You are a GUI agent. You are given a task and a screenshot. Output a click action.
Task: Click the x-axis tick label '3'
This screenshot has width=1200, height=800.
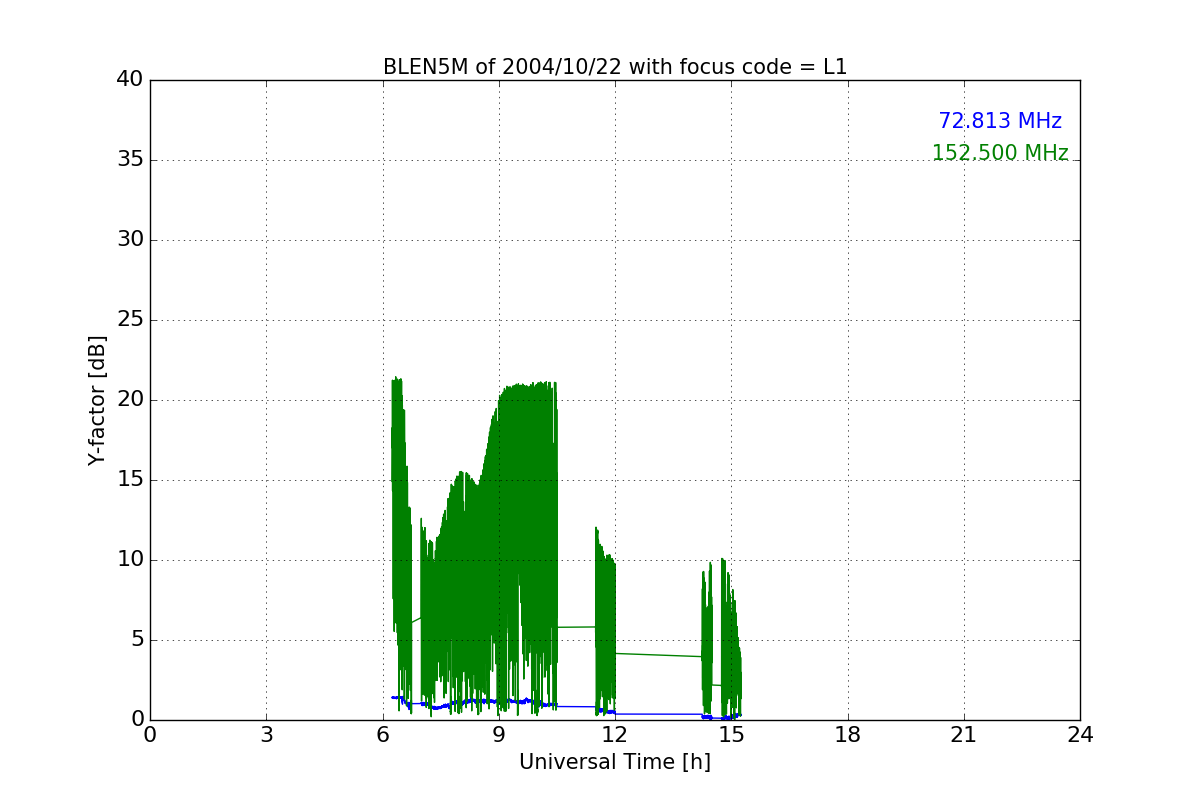coord(266,735)
